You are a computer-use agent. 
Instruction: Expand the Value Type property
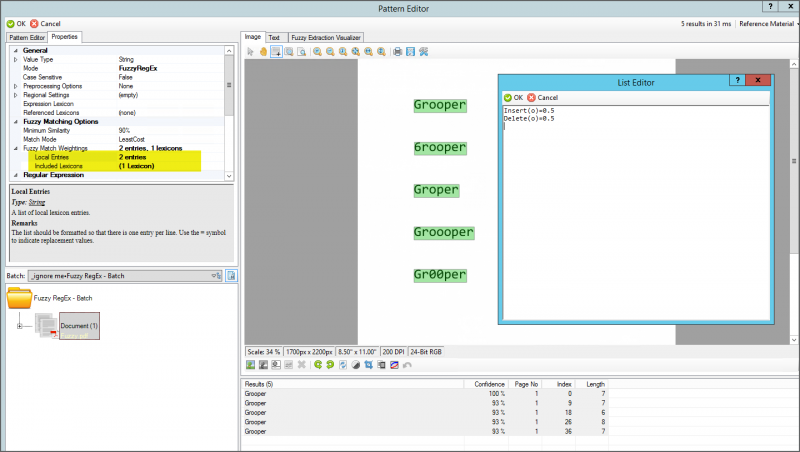[15, 60]
